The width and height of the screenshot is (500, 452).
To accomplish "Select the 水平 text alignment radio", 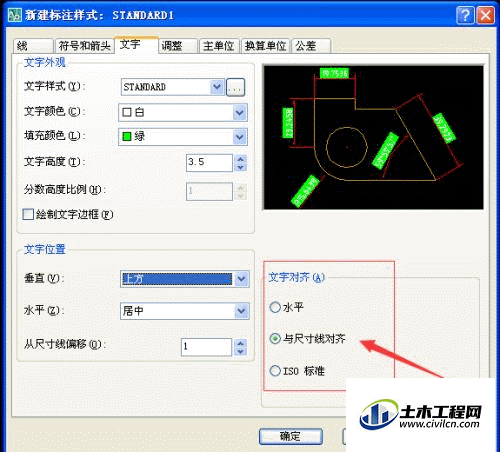I will [275, 307].
